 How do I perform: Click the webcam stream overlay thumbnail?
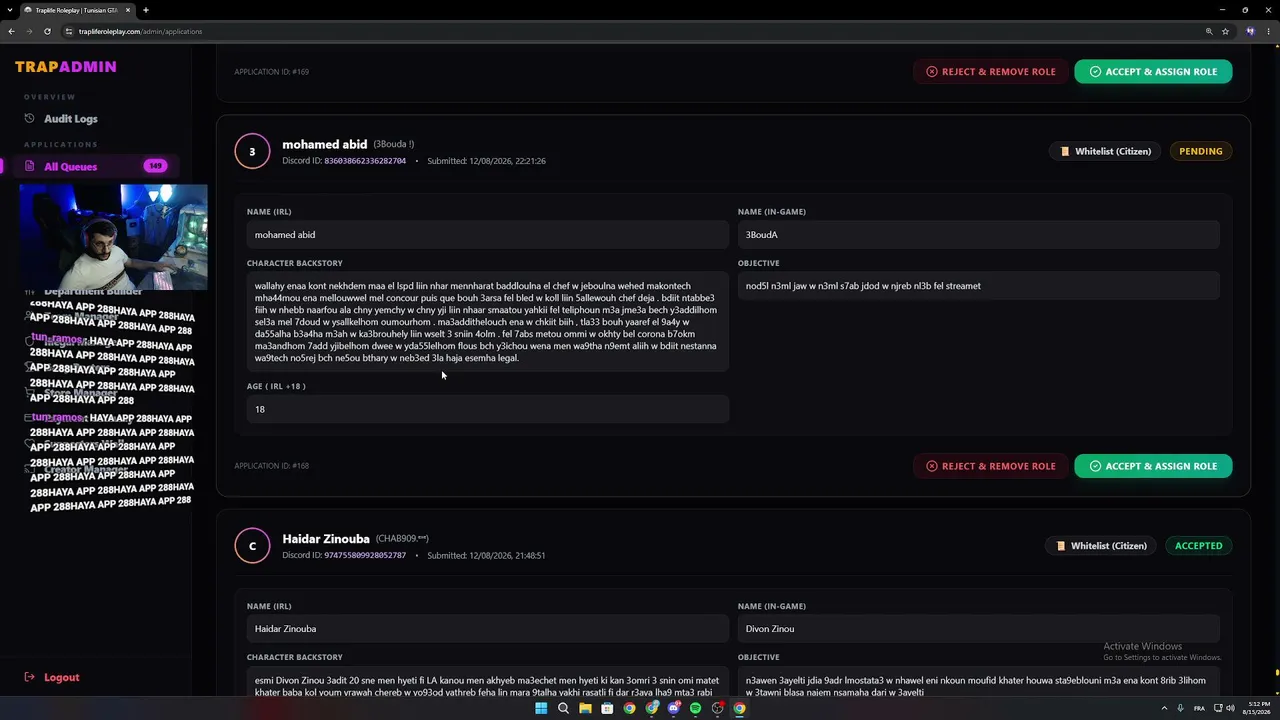tap(113, 237)
